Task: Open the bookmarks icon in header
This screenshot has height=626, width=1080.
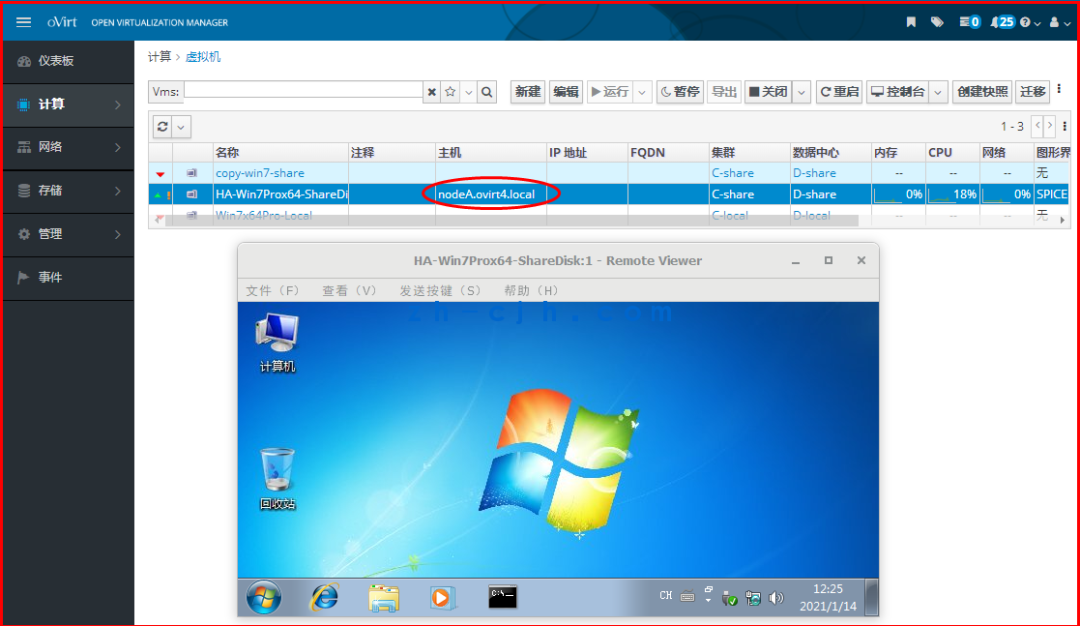Action: click(911, 22)
